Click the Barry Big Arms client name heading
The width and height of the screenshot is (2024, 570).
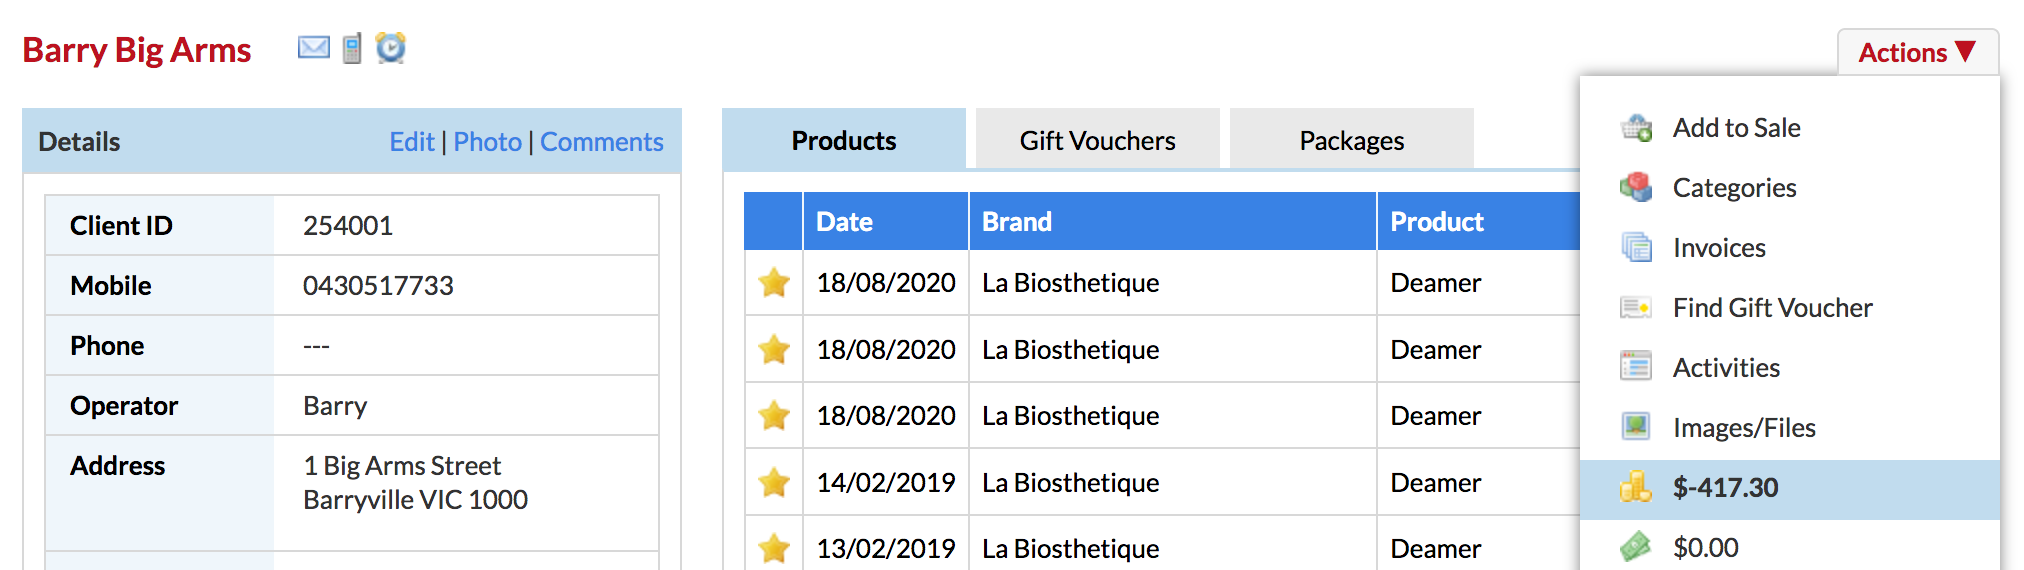tap(137, 50)
